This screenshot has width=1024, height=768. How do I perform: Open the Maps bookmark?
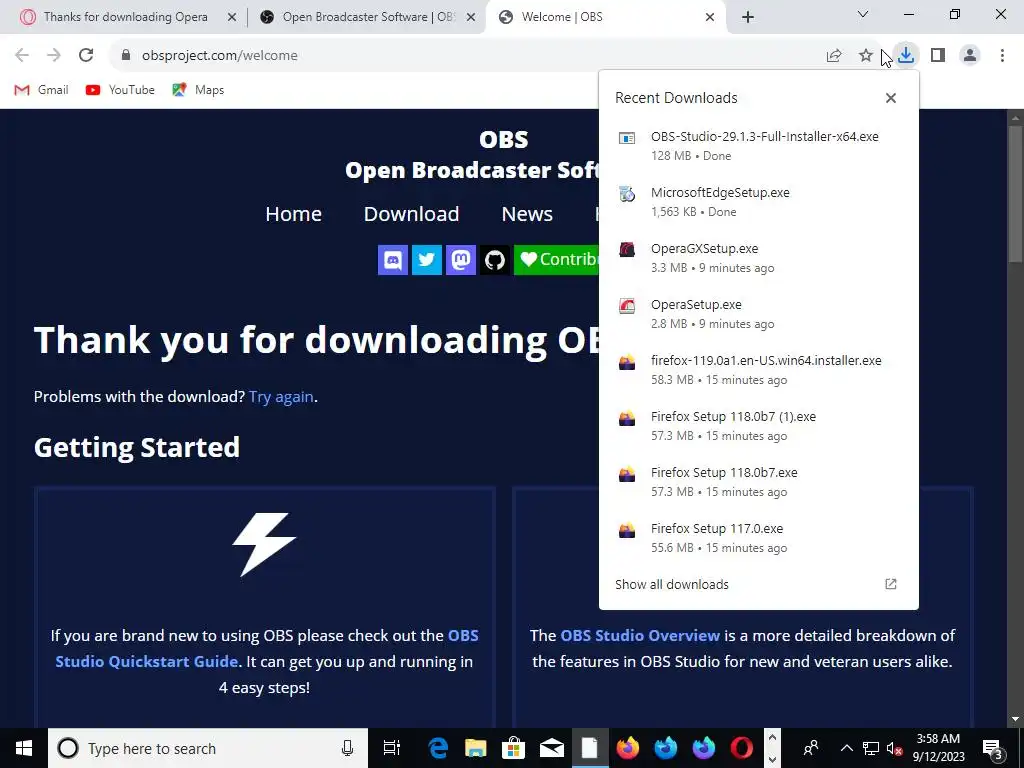click(198, 90)
